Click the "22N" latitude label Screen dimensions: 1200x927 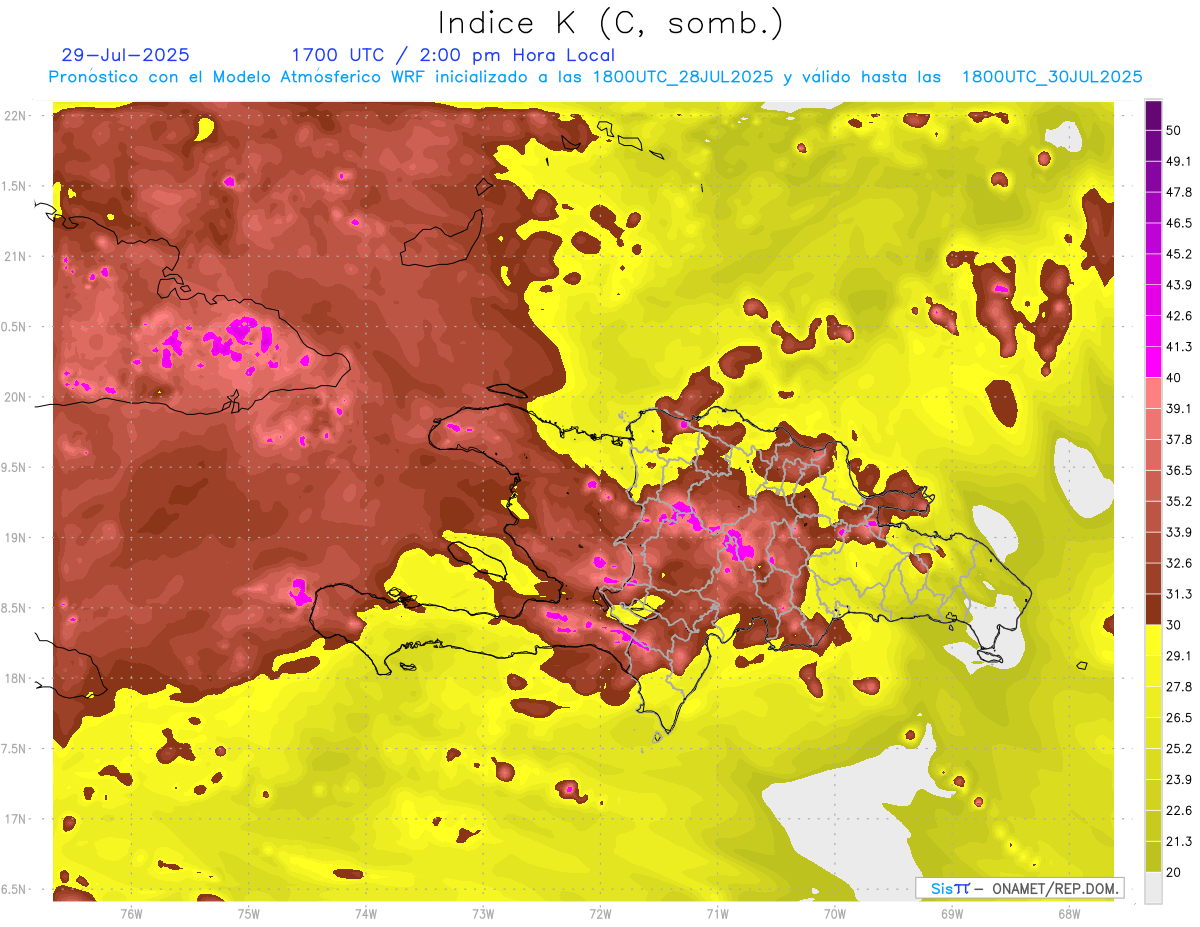pos(16,116)
